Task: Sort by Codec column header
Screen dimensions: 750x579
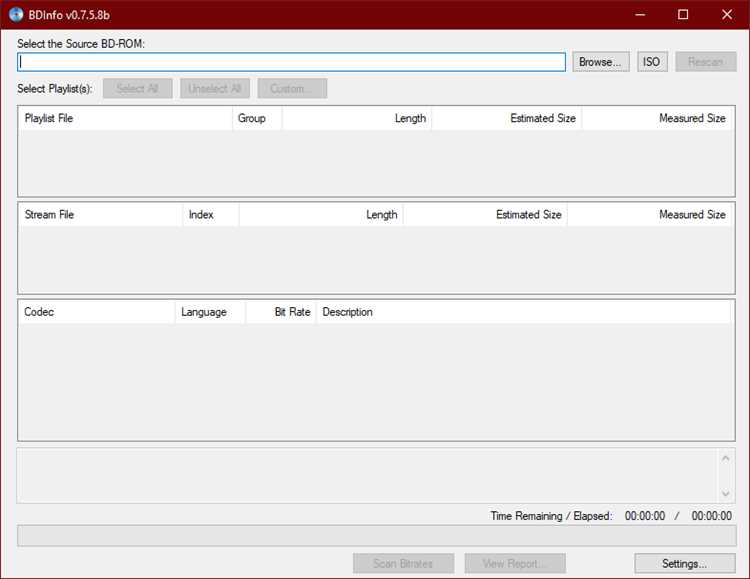Action: tap(97, 312)
